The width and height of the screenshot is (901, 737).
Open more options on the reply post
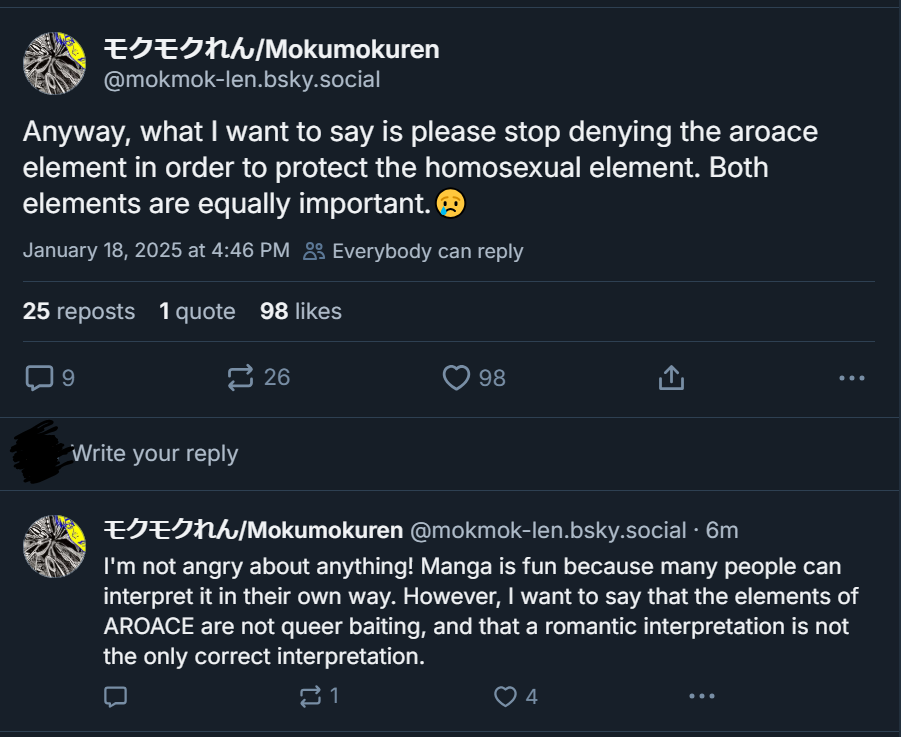701,696
